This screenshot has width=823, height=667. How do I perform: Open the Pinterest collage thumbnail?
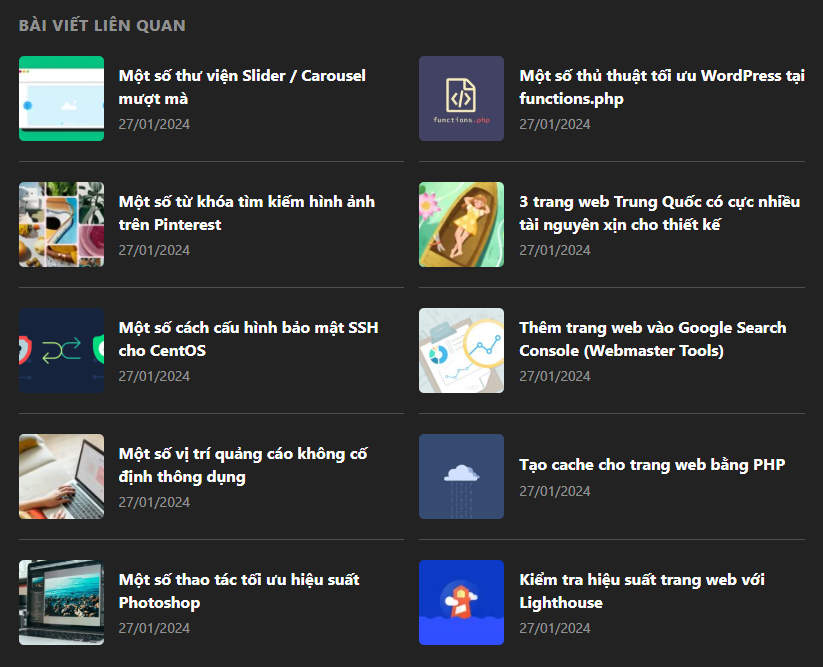point(61,225)
